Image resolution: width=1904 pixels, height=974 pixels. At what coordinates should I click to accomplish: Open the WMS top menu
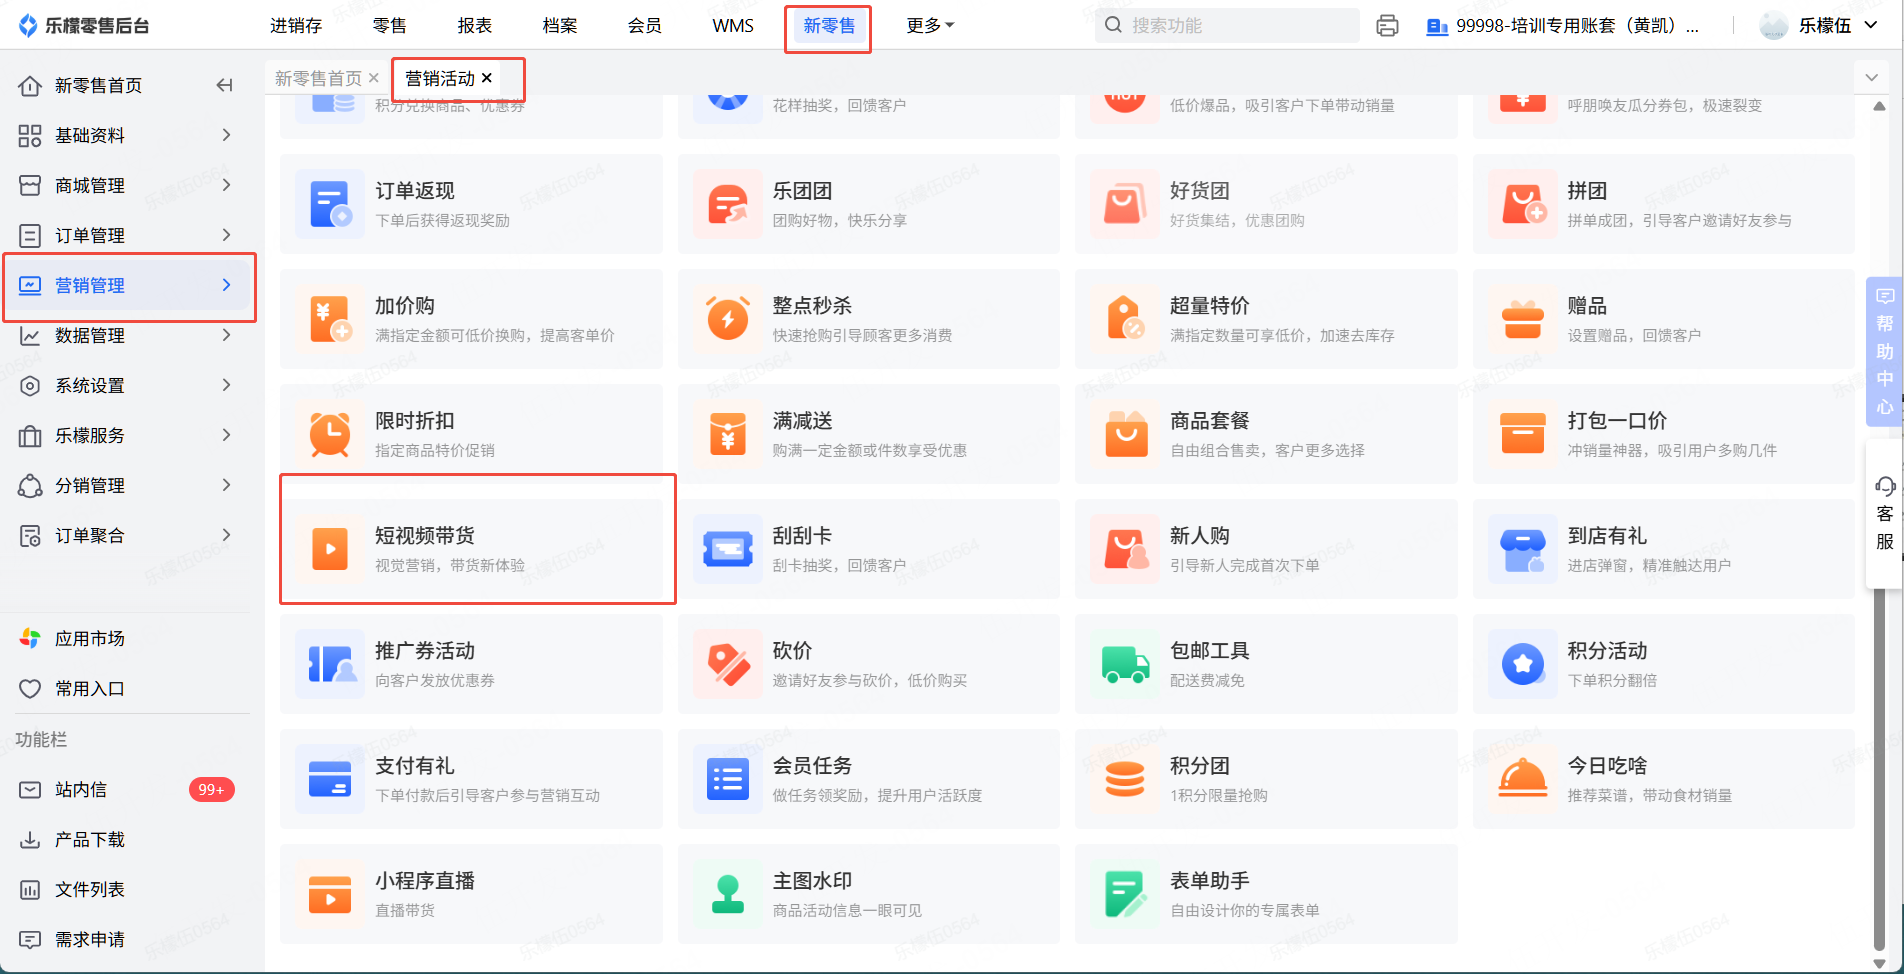click(733, 26)
